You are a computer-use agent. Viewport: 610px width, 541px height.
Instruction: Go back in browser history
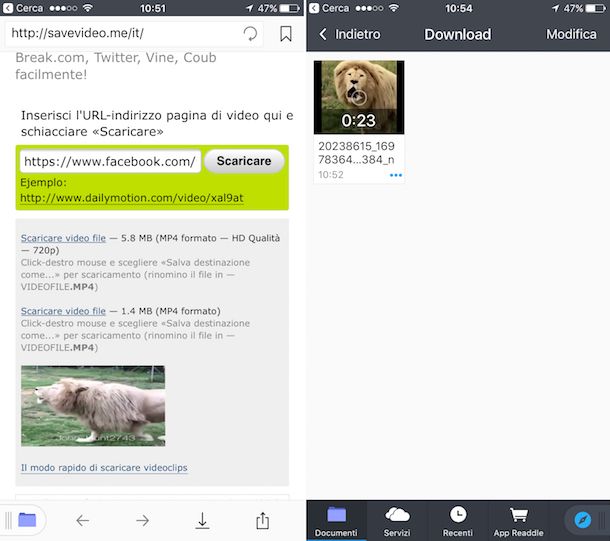[82, 520]
